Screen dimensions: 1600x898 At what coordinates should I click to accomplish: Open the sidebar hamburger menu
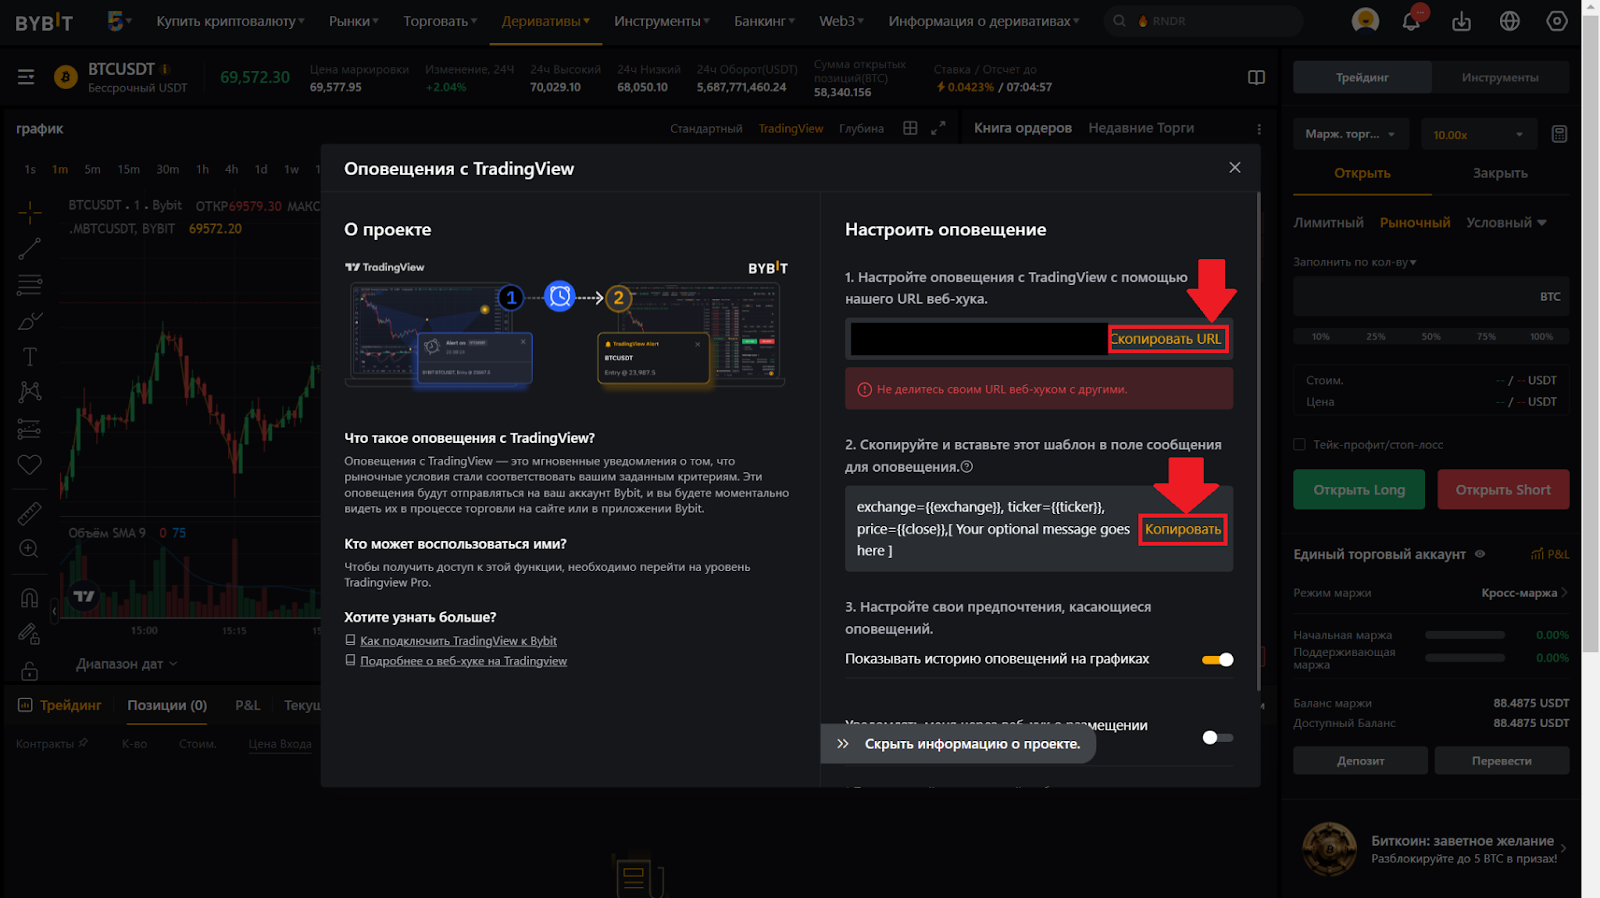pos(26,77)
